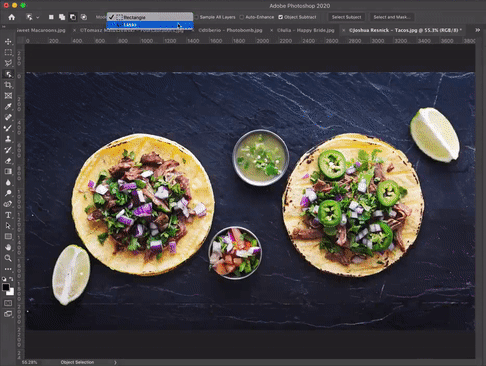
Task: Close the Happy Bride.jpg document tab
Action: [271, 30]
